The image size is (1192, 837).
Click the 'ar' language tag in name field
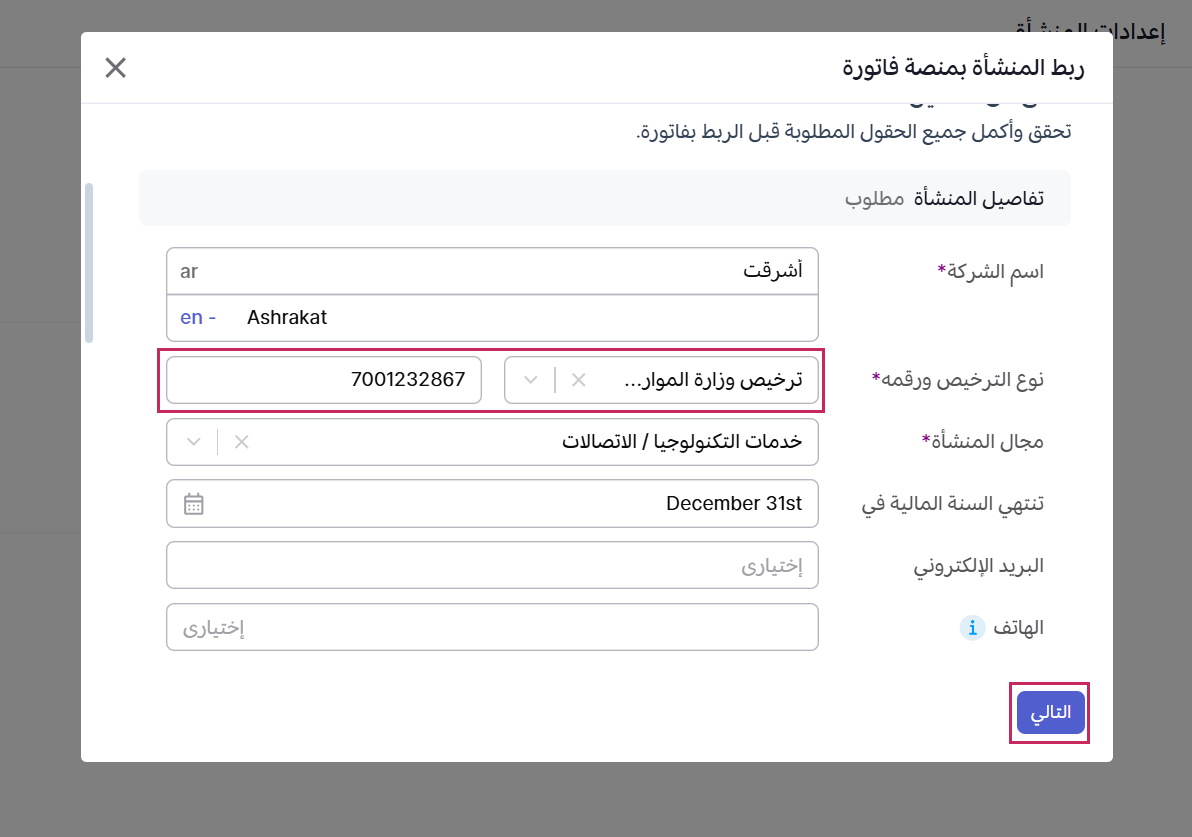pyautogui.click(x=190, y=271)
